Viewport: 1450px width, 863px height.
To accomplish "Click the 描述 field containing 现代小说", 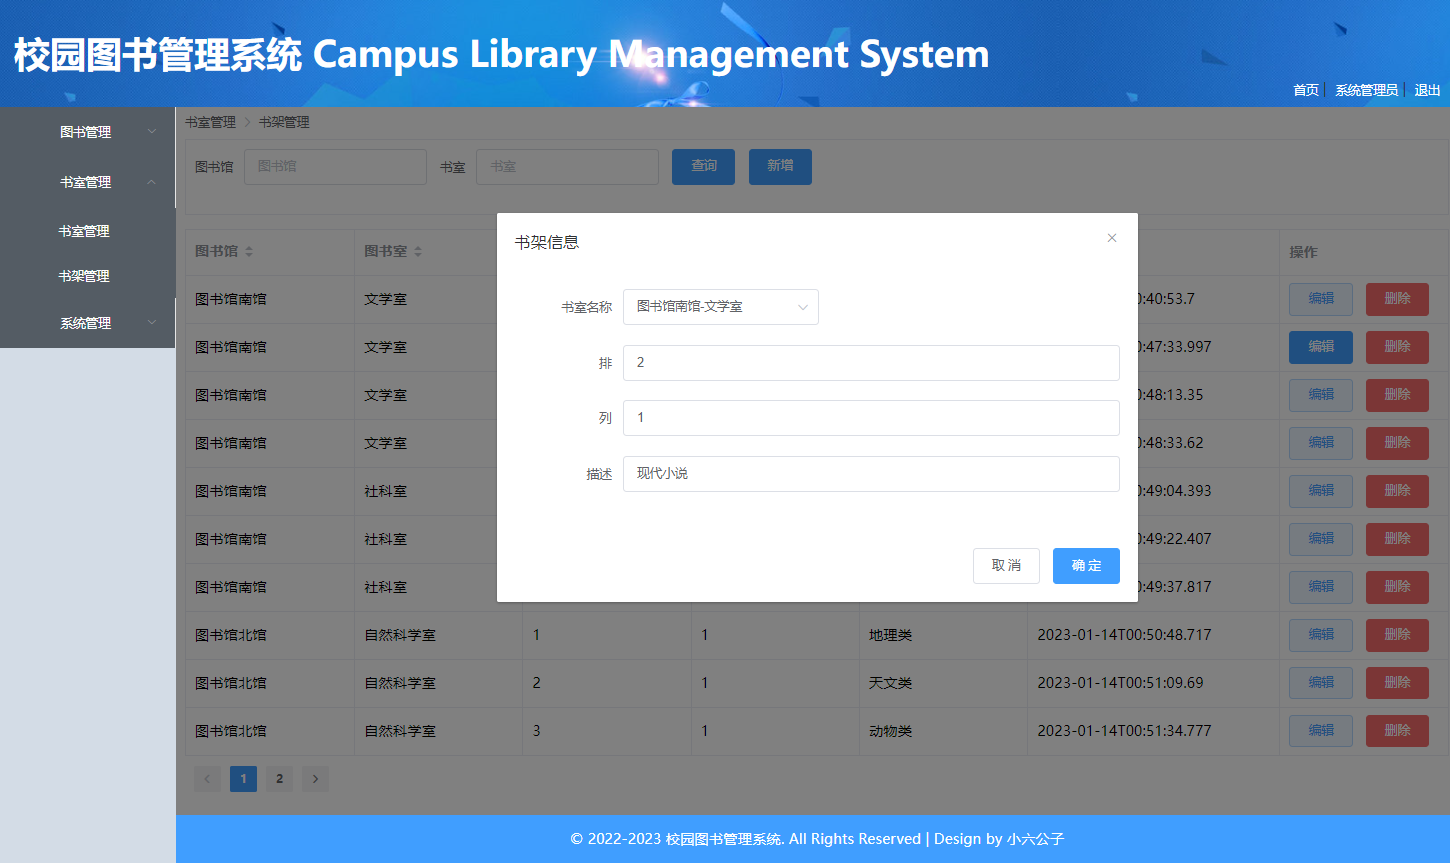I will (871, 474).
